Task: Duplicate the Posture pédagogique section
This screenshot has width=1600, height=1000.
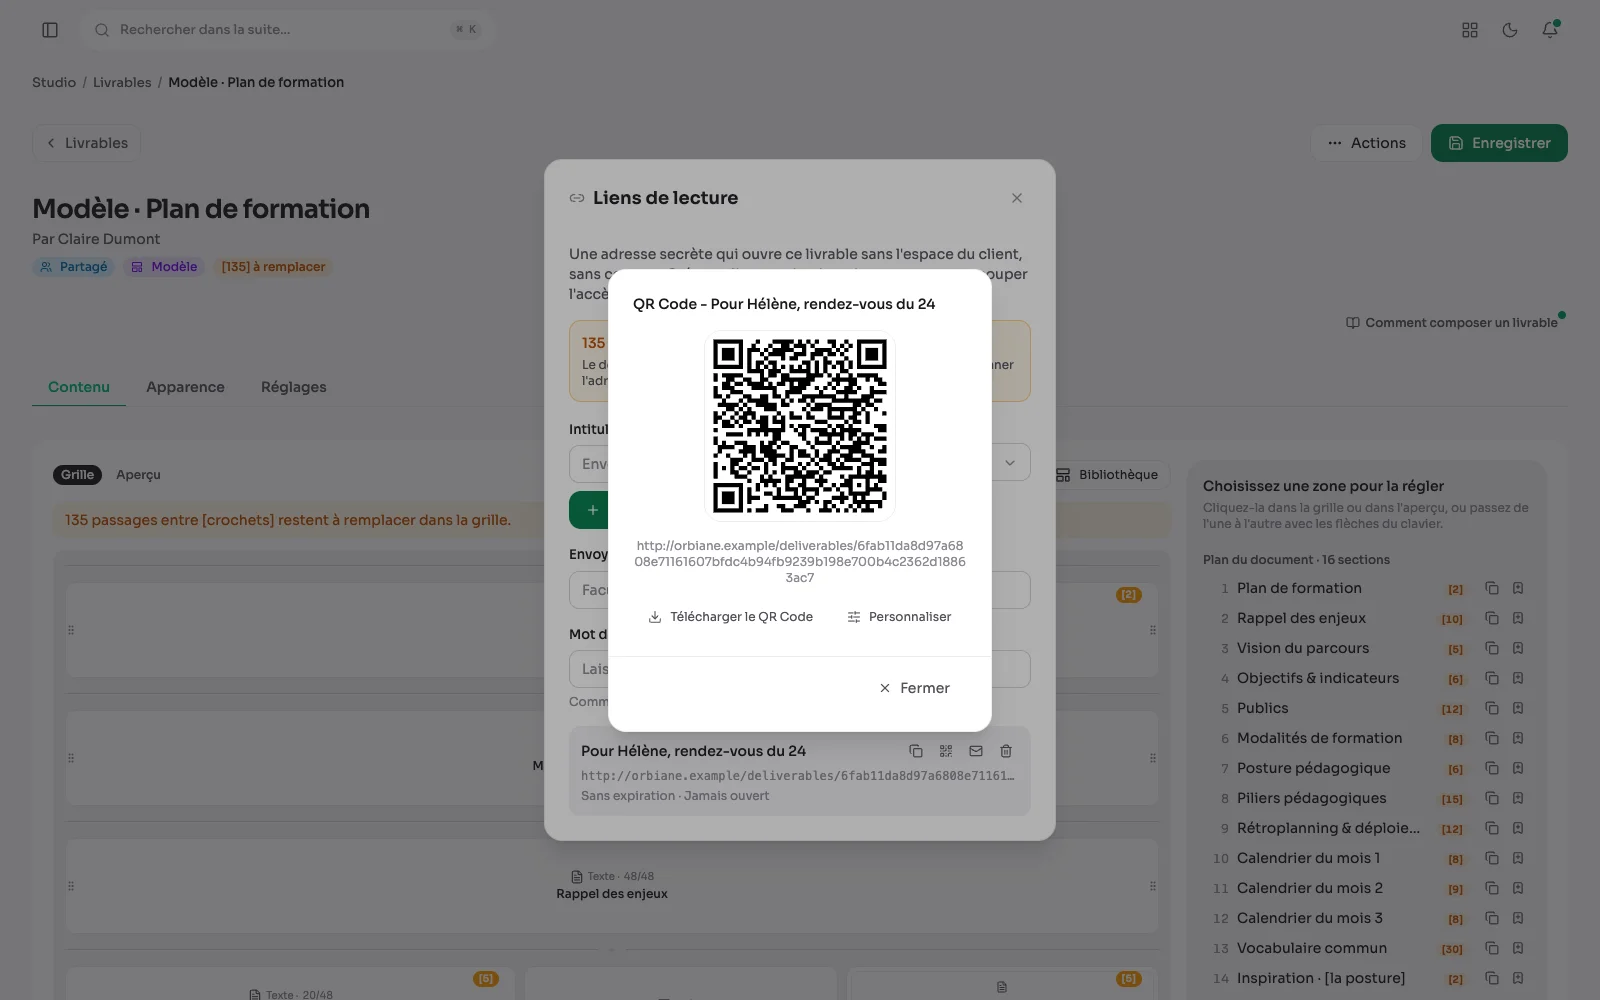Action: (1492, 768)
